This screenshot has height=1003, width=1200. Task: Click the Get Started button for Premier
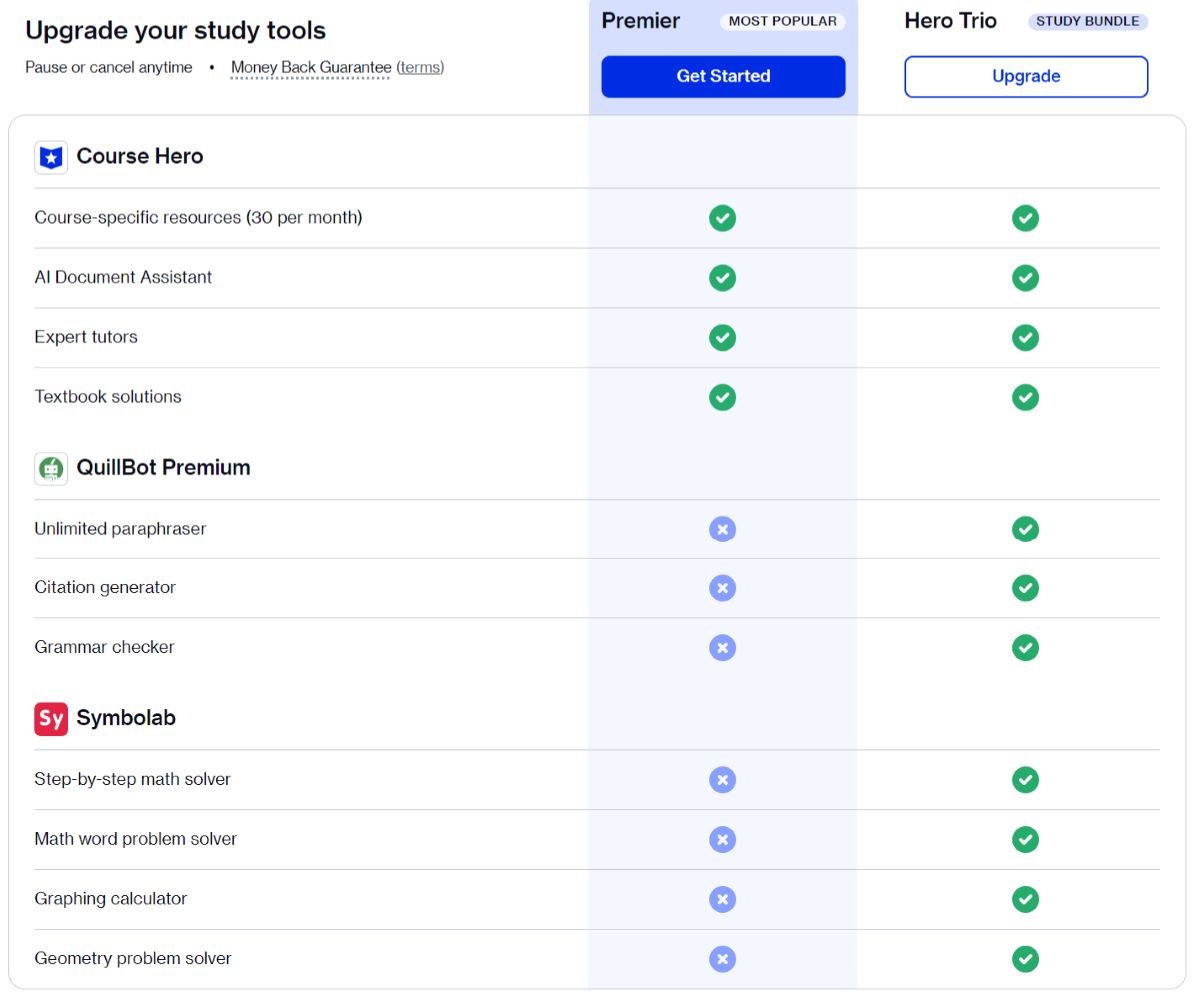tap(723, 76)
